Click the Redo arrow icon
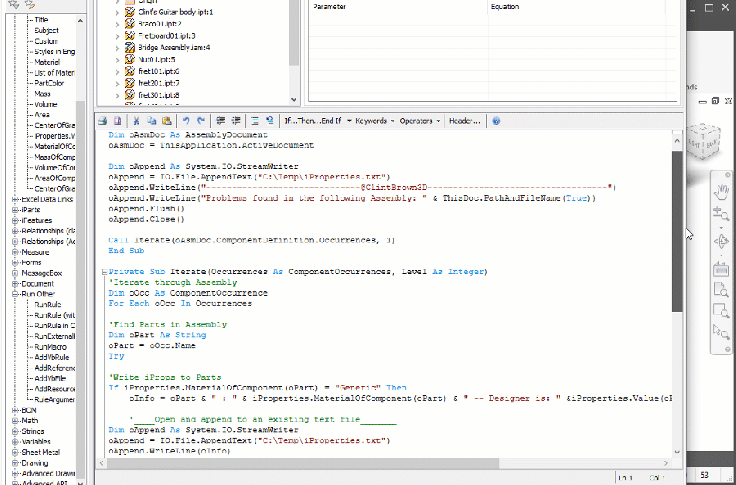This screenshot has width=736, height=485. [x=201, y=120]
